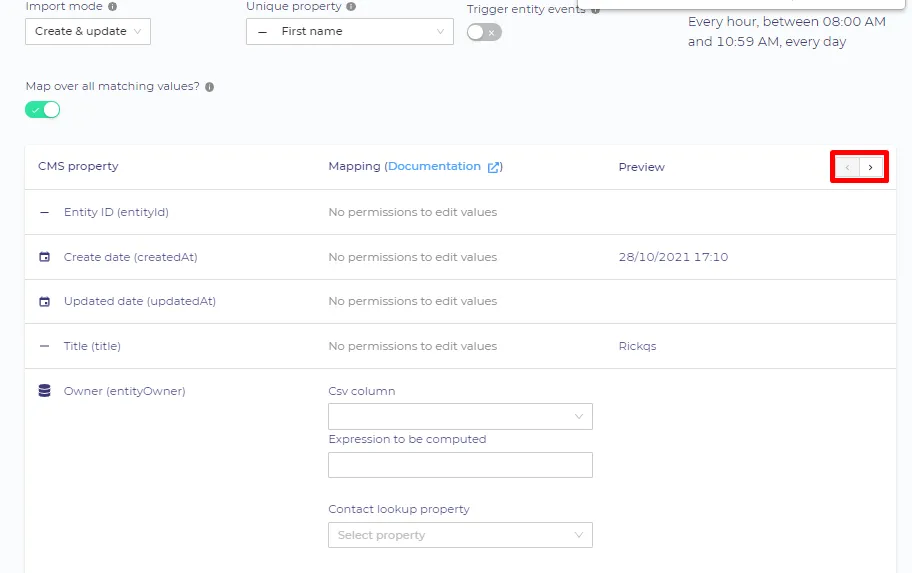Click the dash icon beside Entity ID
Image resolution: width=912 pixels, height=573 pixels.
(44, 212)
